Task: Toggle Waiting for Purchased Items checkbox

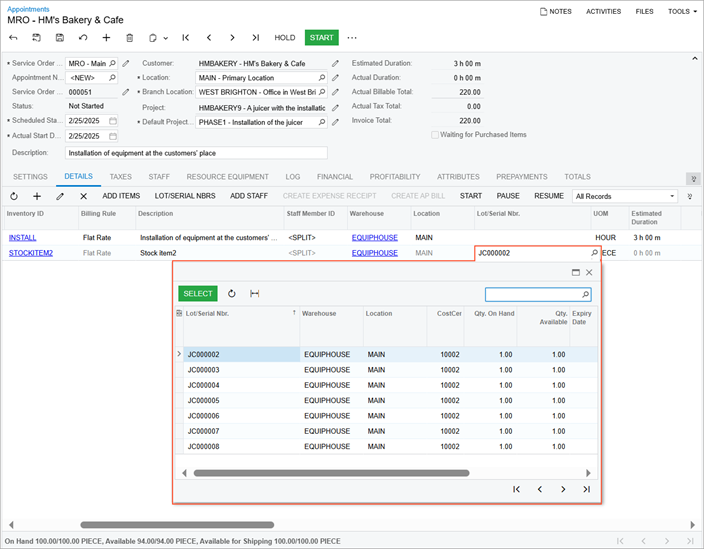Action: pos(435,135)
